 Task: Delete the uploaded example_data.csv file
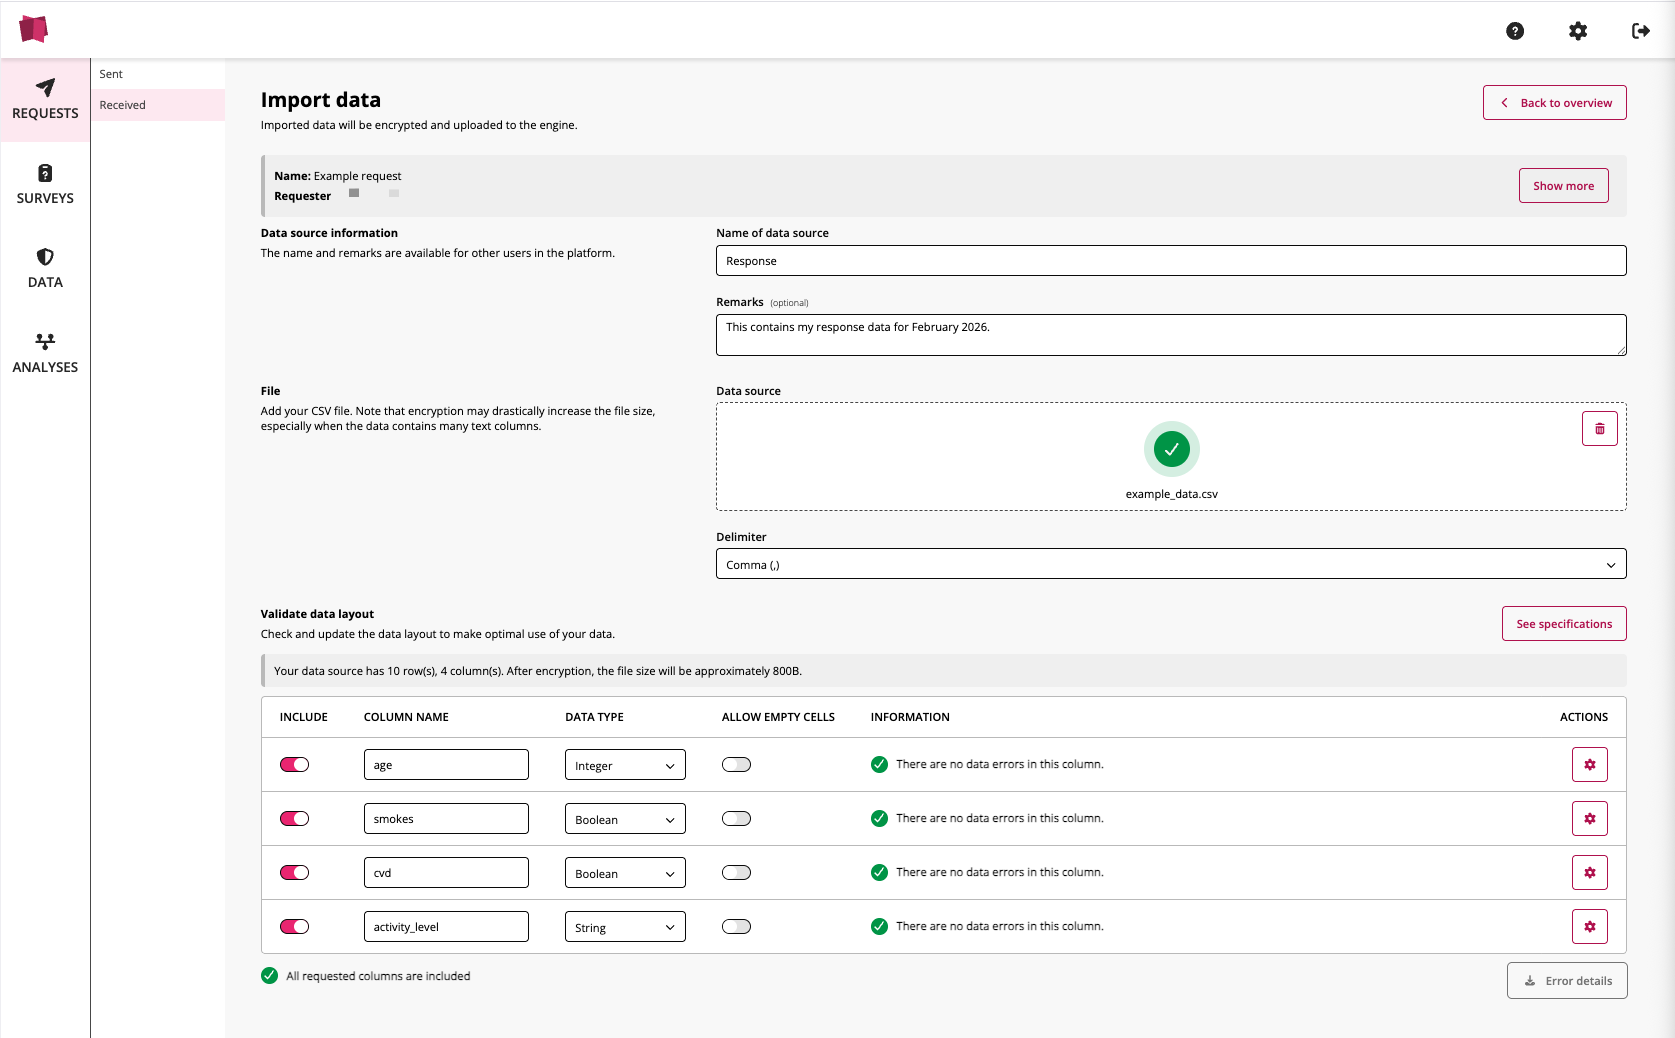[x=1599, y=429]
